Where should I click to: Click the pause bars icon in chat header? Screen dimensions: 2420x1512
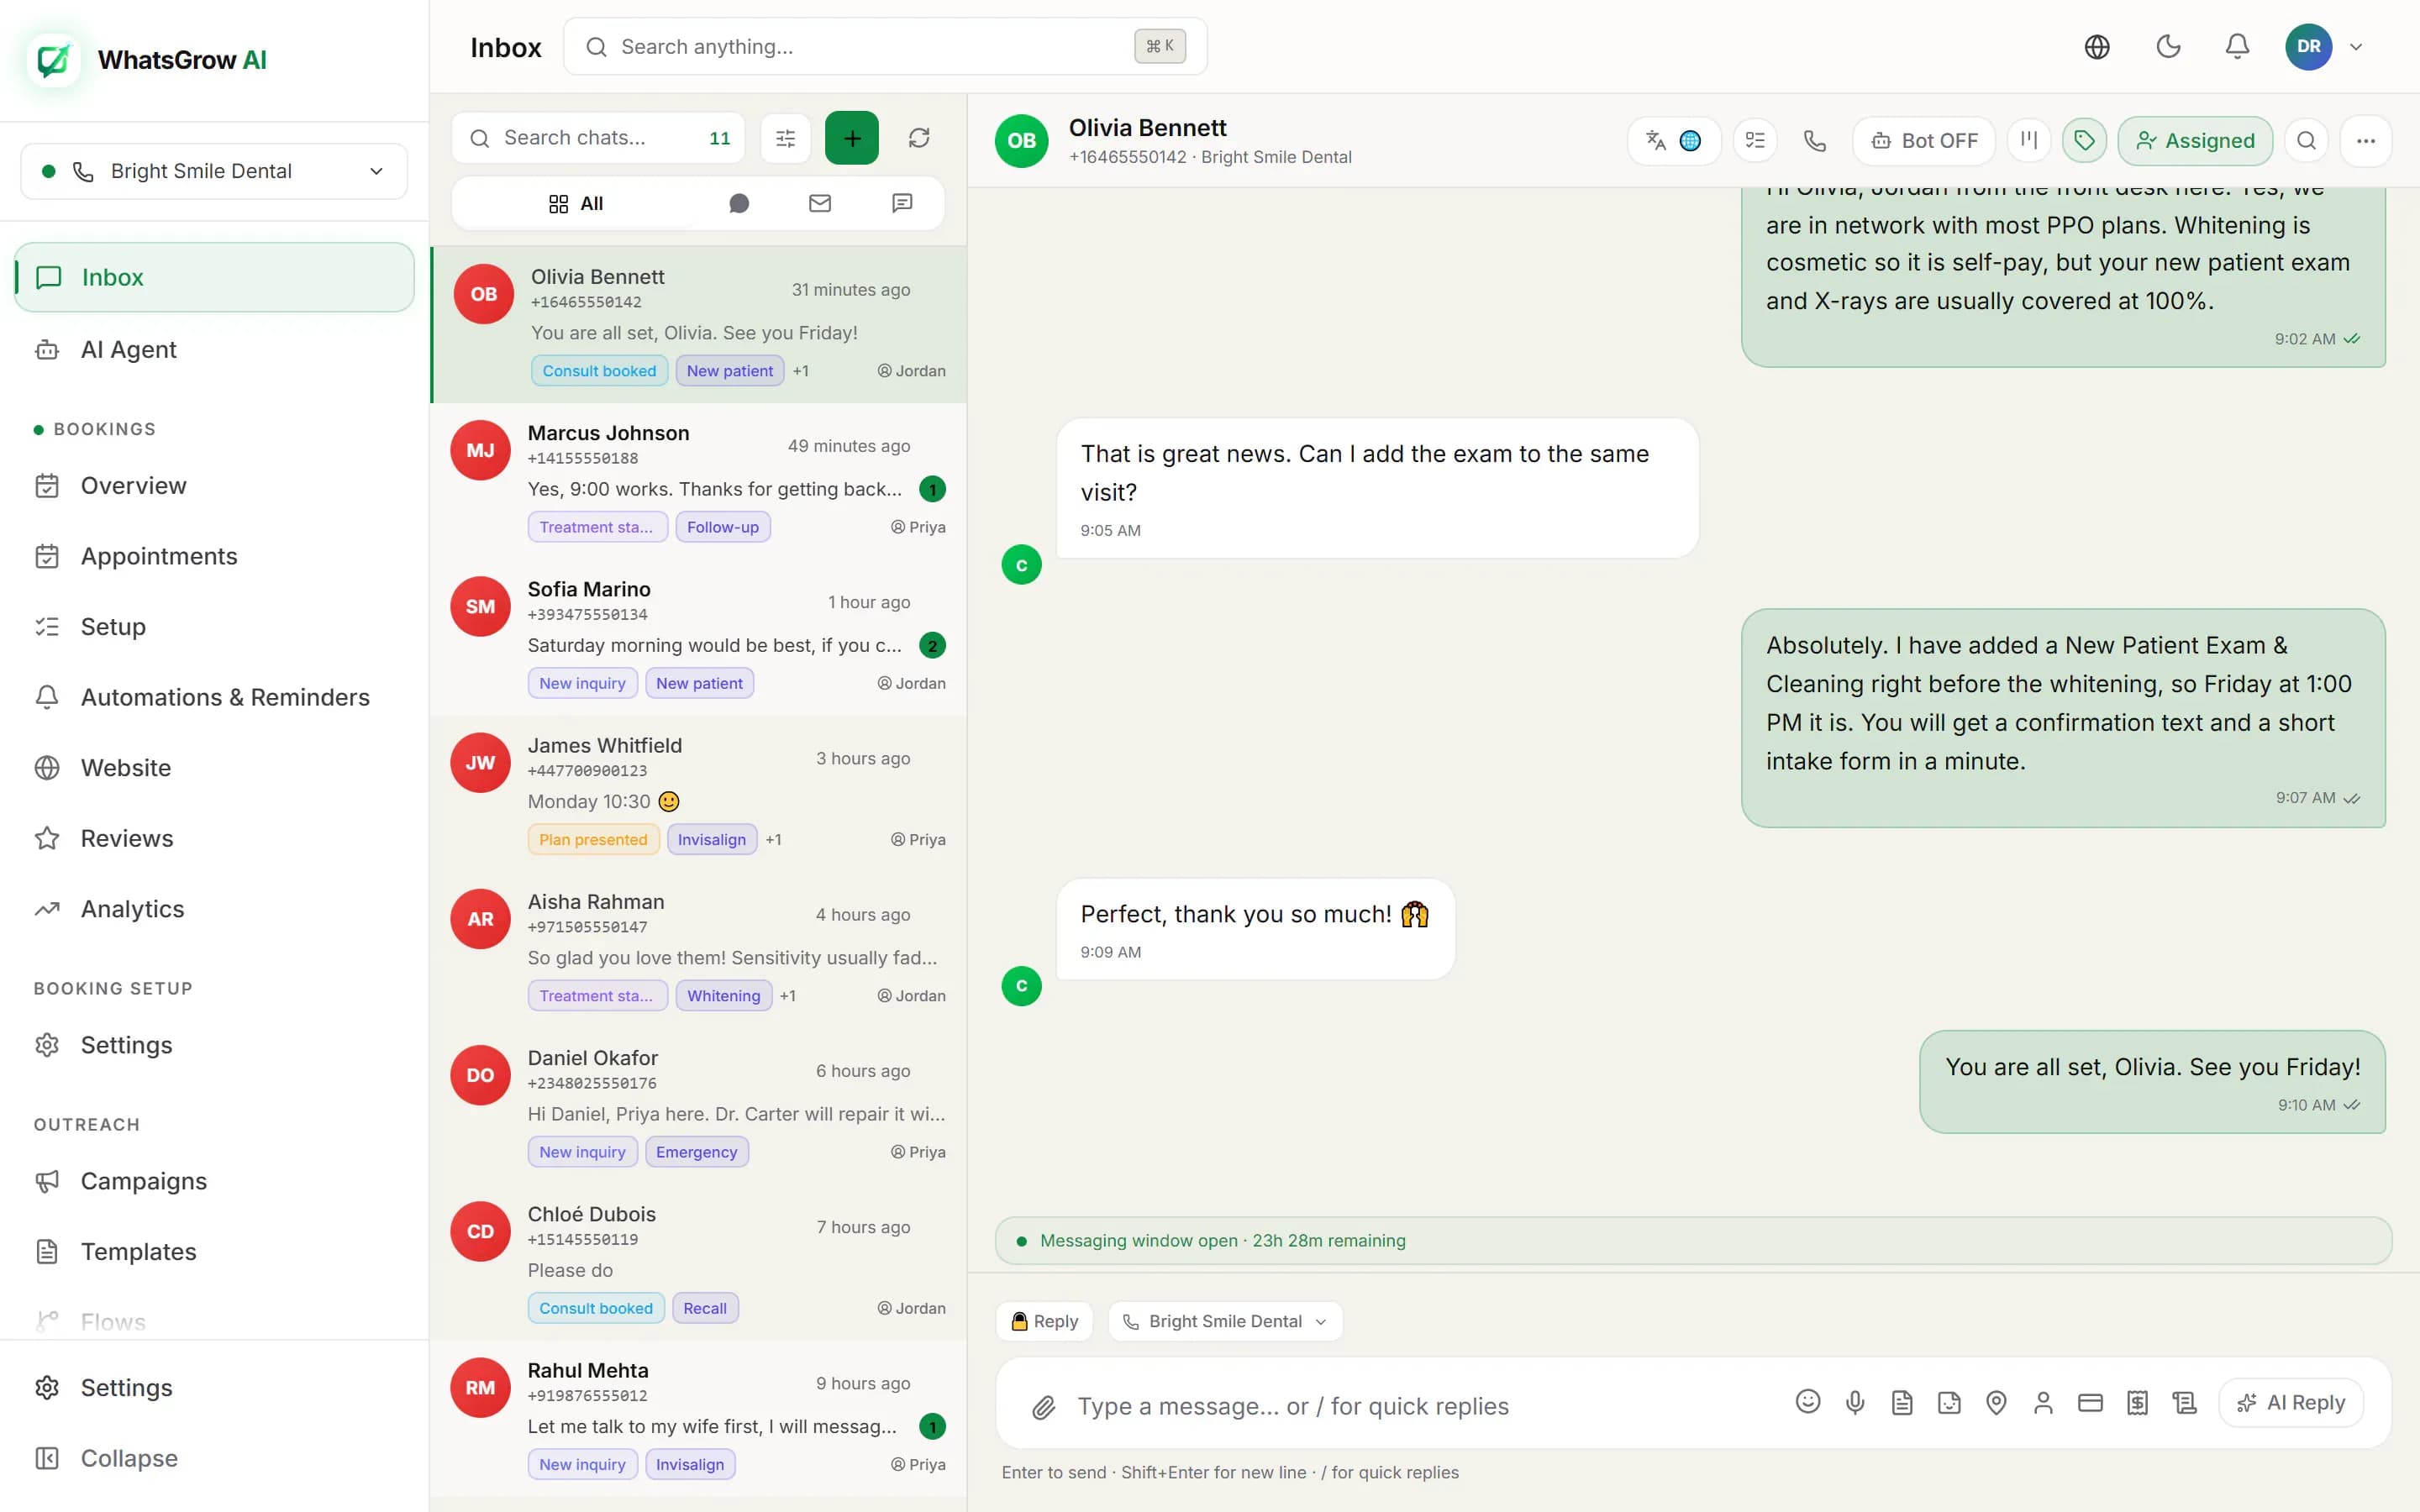[2029, 141]
